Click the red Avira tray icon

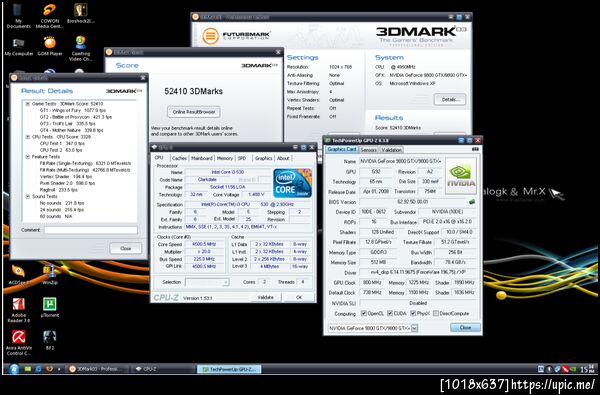point(565,369)
